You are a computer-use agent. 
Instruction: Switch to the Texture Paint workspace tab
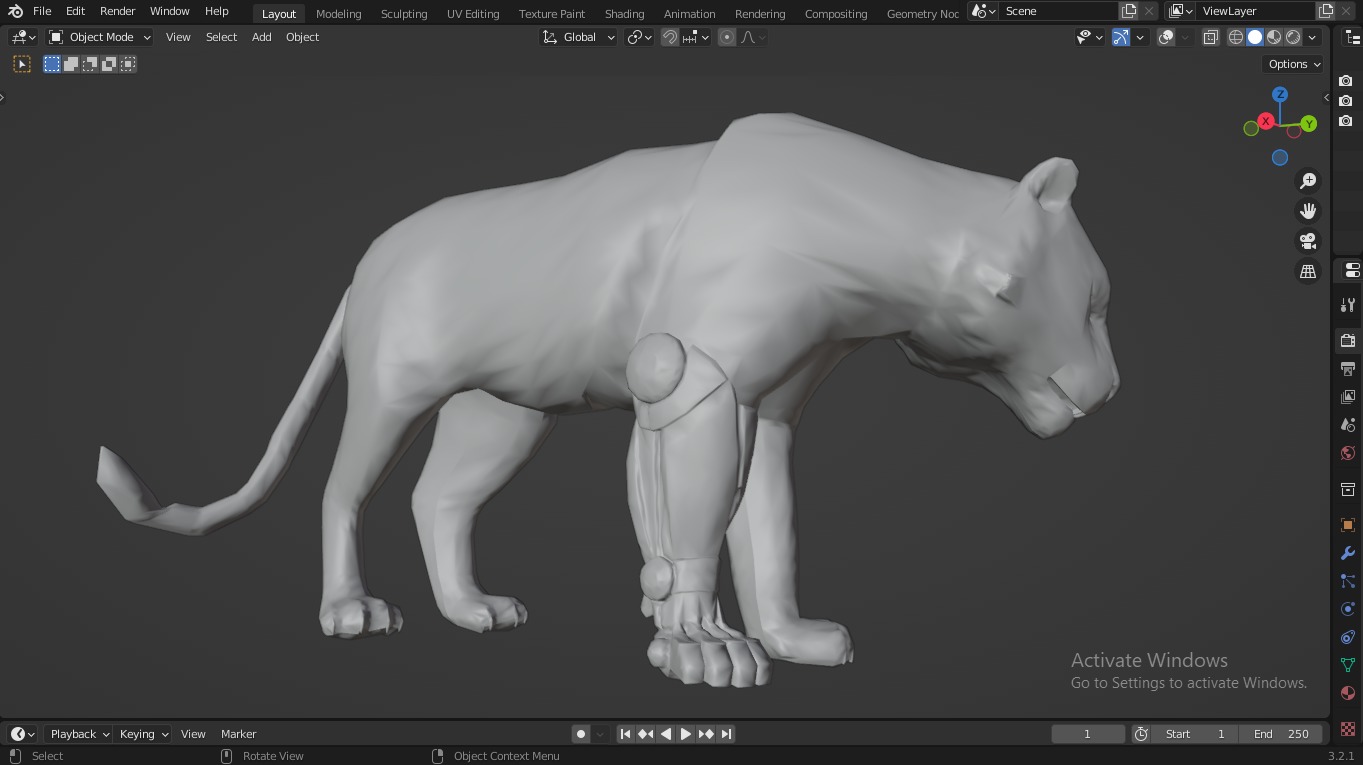click(x=552, y=13)
